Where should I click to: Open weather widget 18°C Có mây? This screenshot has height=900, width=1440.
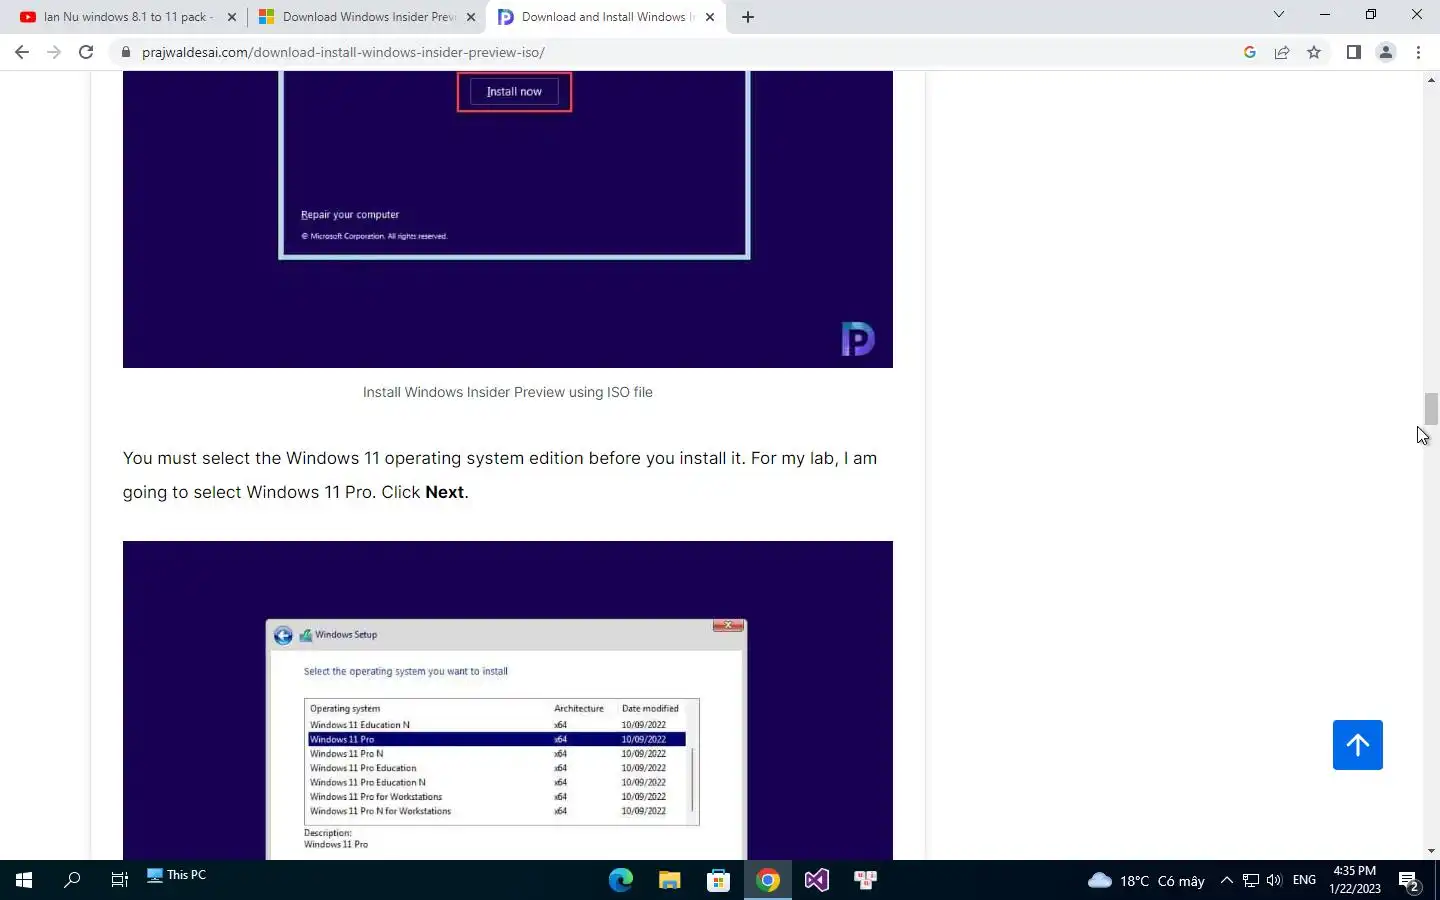coord(1146,881)
